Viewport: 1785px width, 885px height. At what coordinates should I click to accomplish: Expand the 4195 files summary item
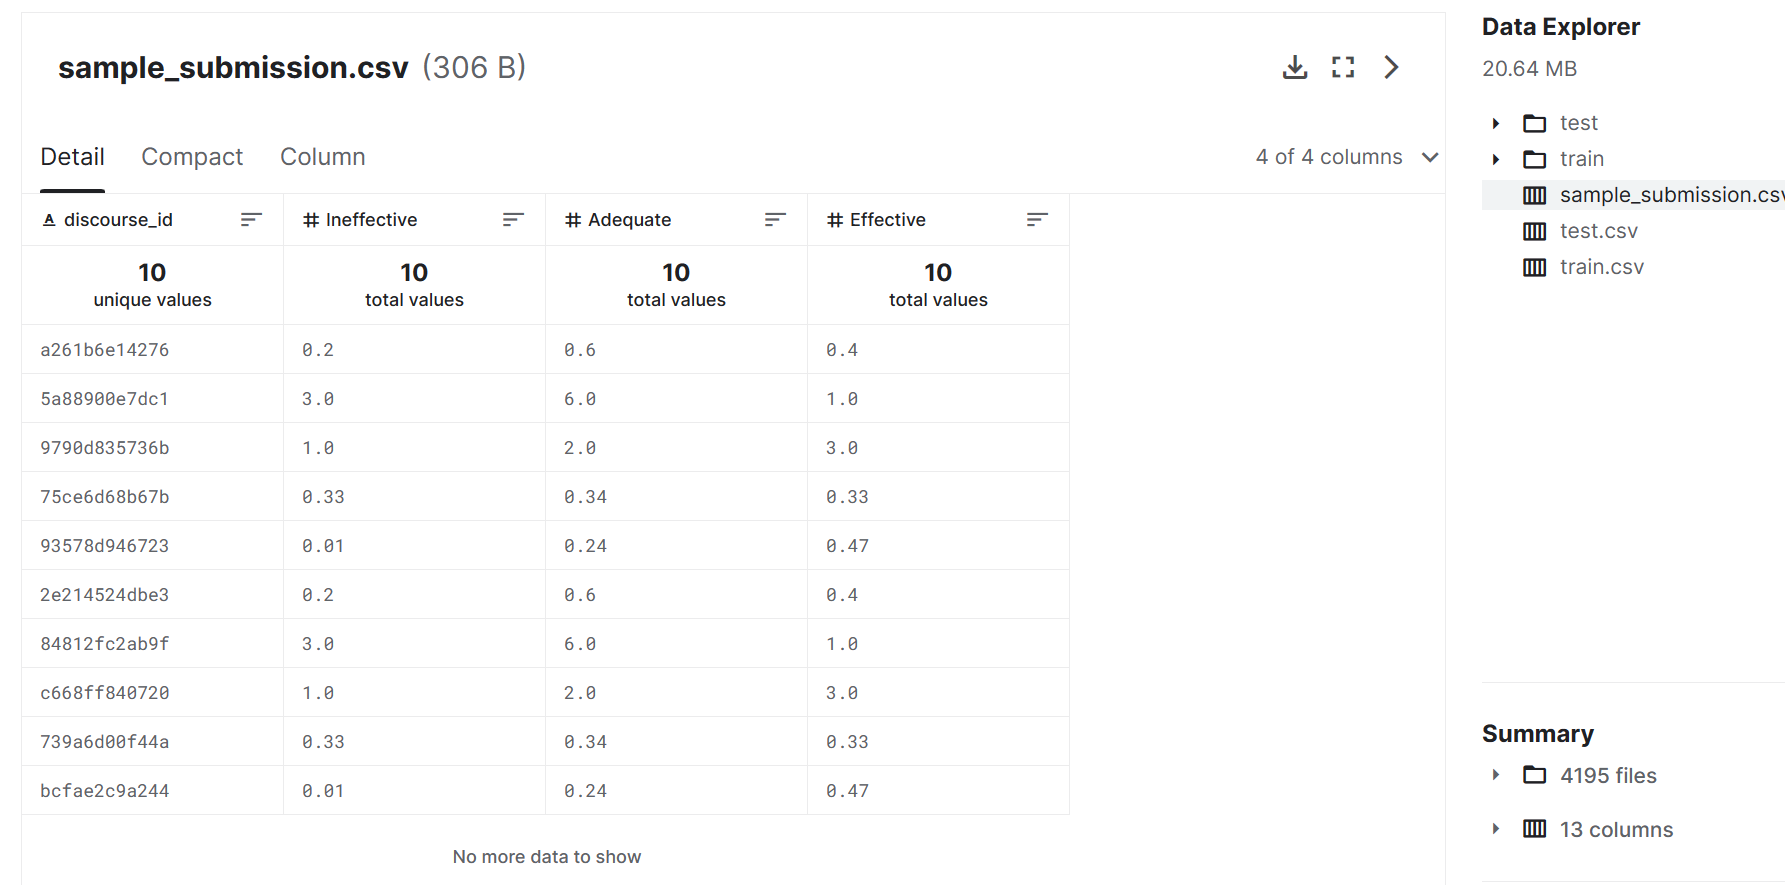pos(1496,775)
